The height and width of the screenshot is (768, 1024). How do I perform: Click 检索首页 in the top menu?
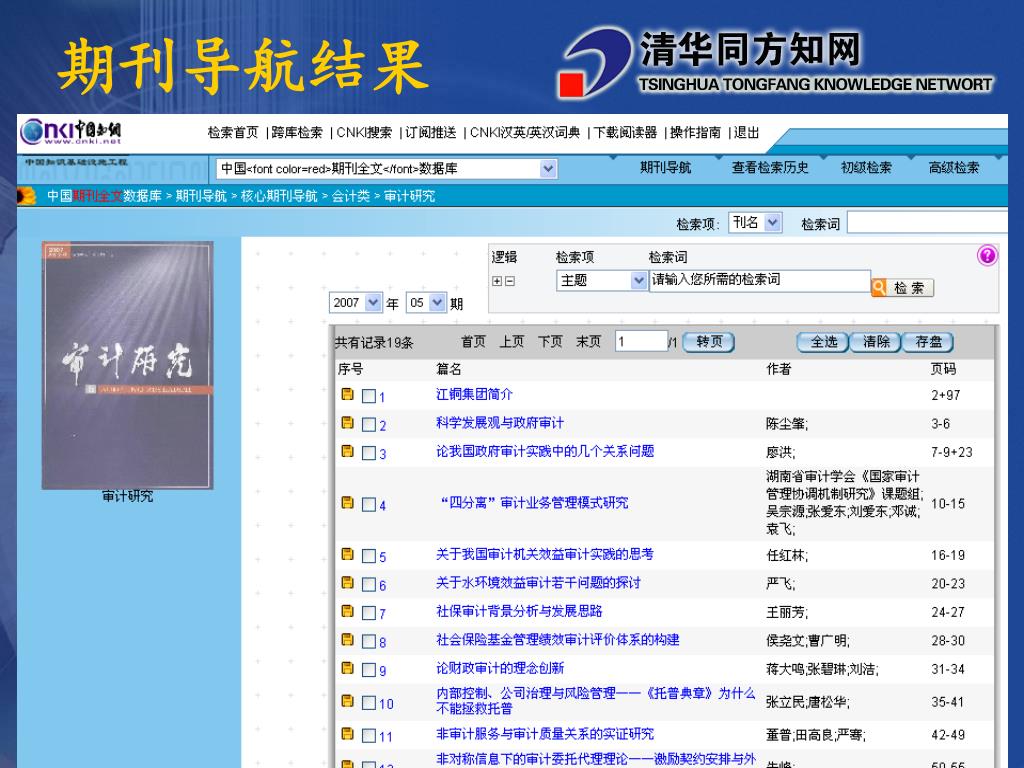[233, 133]
